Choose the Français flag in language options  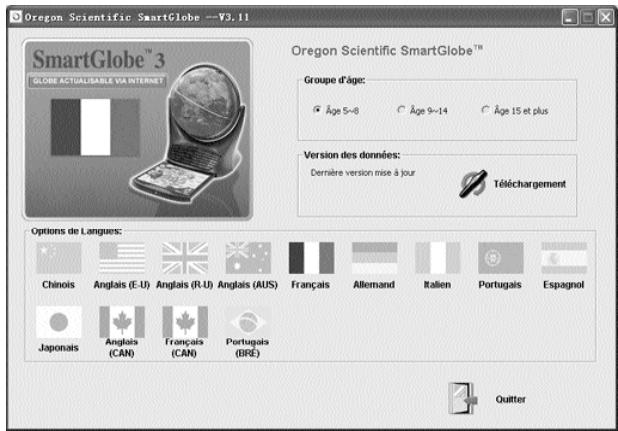click(x=311, y=258)
